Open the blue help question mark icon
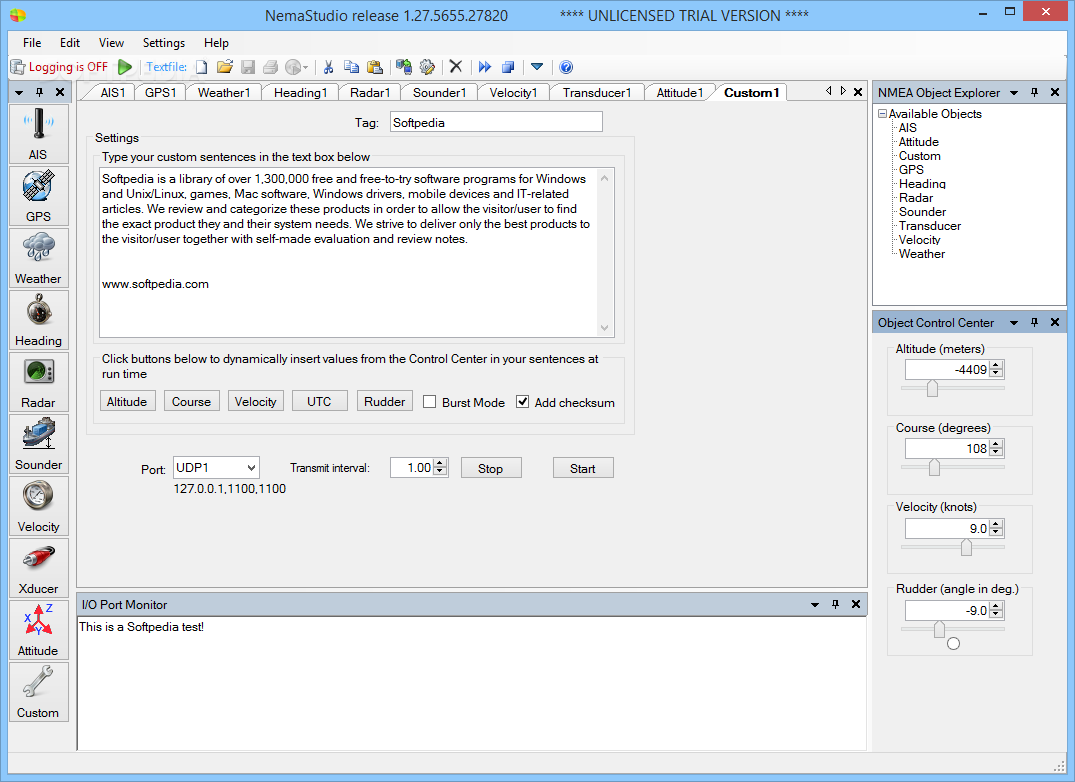 566,67
